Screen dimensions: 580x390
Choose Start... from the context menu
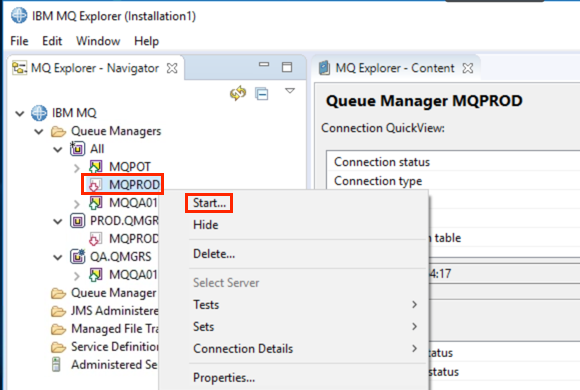(x=209, y=203)
